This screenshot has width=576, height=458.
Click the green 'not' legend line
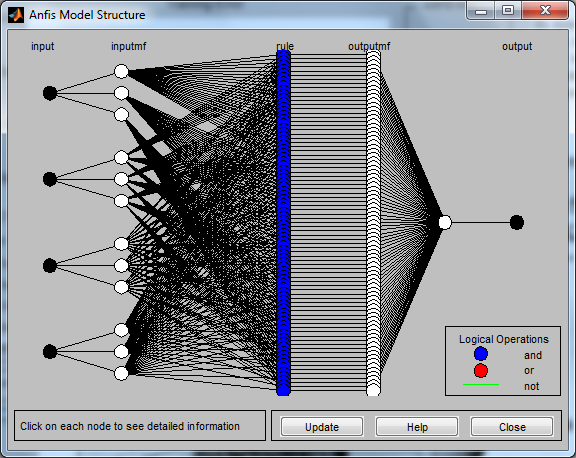click(x=481, y=385)
